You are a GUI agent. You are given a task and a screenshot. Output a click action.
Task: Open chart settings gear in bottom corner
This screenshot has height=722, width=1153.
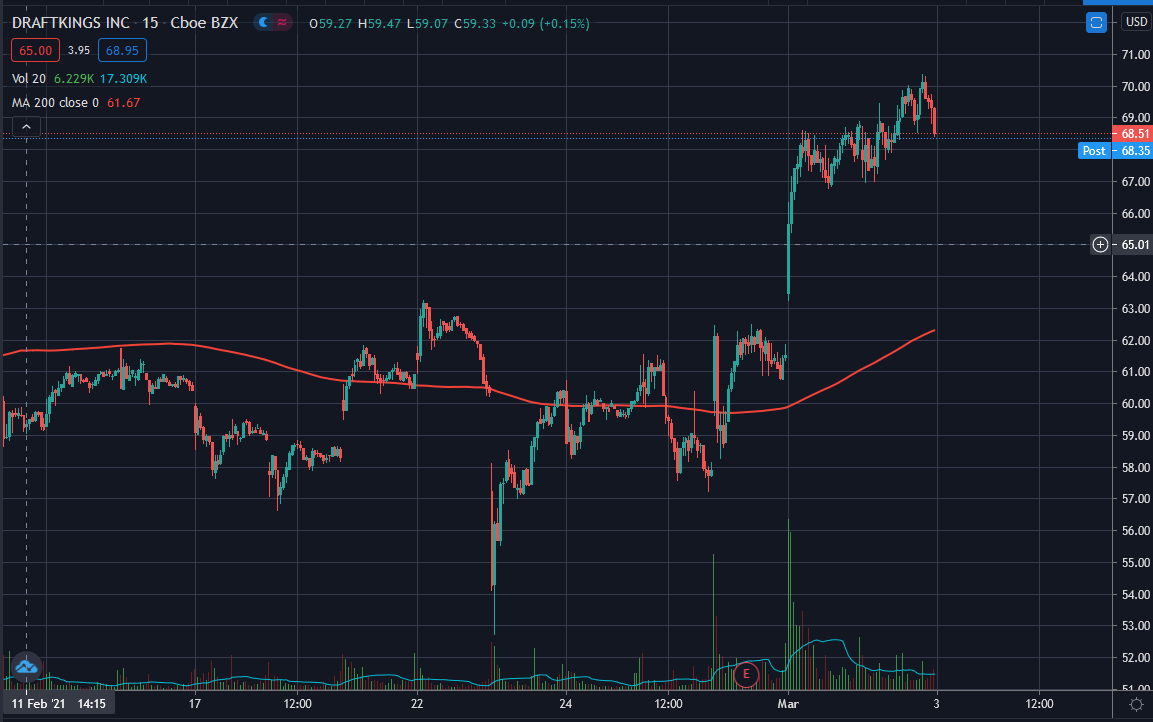coord(1135,704)
